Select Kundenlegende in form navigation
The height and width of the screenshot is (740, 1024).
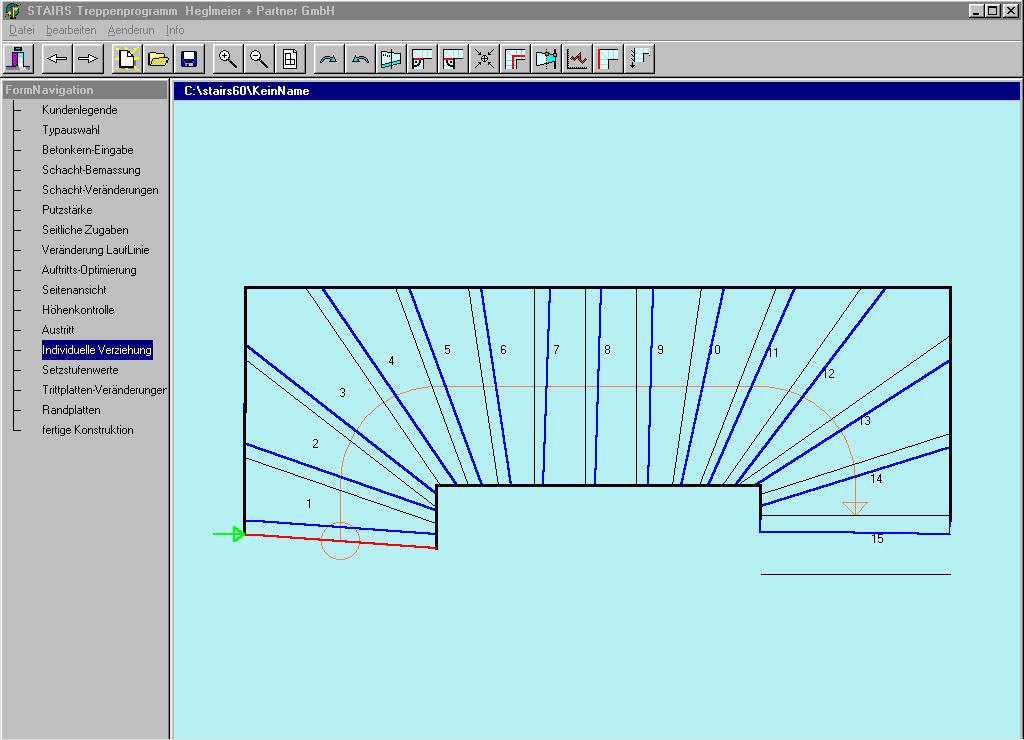click(79, 110)
